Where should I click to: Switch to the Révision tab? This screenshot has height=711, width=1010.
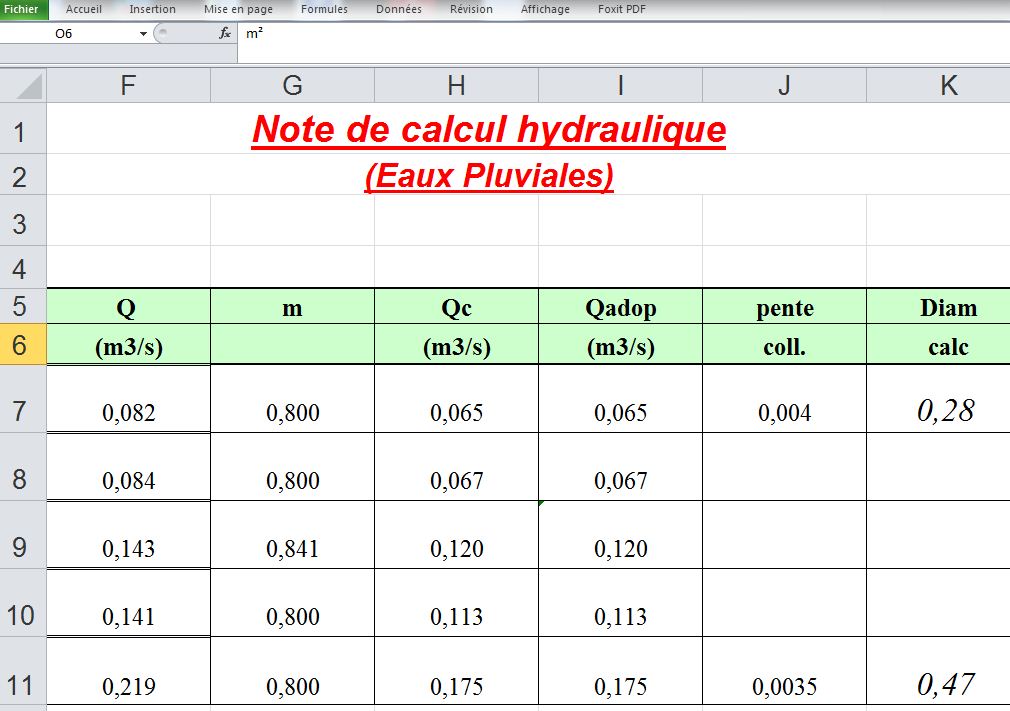coord(470,9)
